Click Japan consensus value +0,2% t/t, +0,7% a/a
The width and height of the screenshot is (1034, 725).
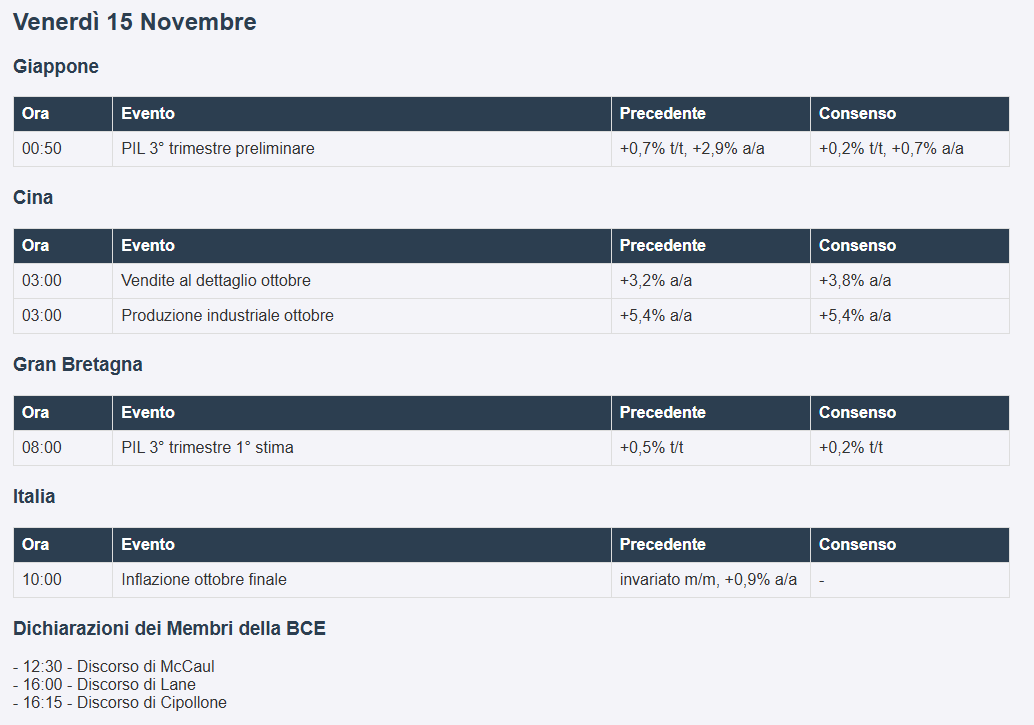(891, 148)
